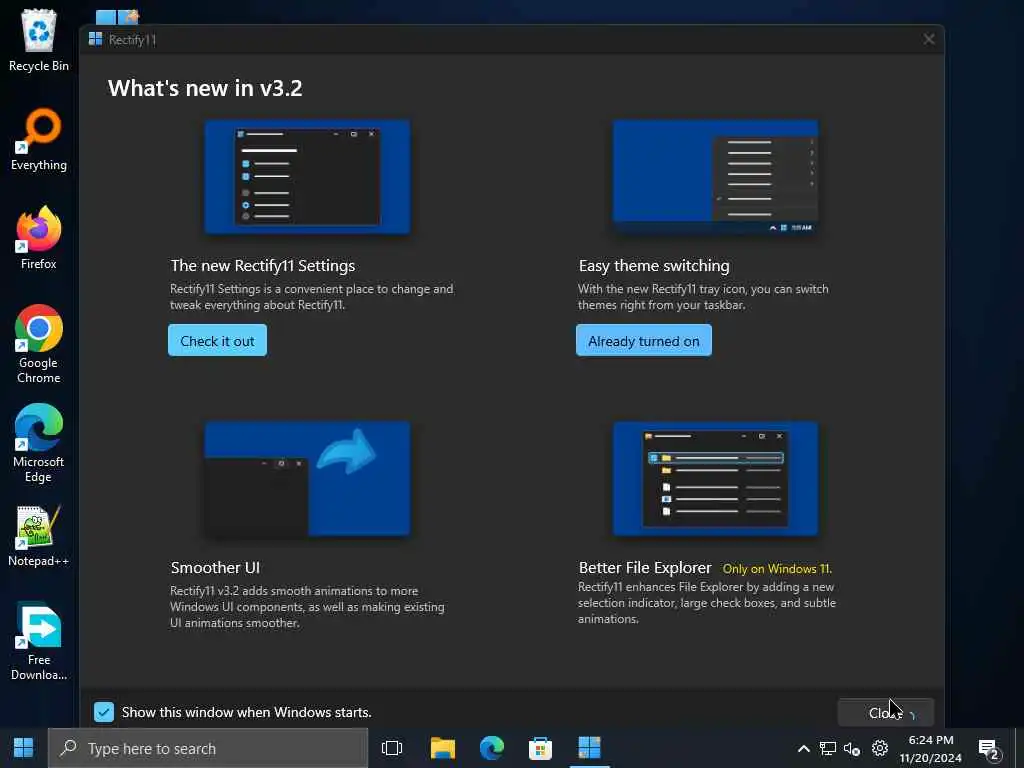
Task: Open the Recycle Bin desktop icon
Action: [x=39, y=40]
